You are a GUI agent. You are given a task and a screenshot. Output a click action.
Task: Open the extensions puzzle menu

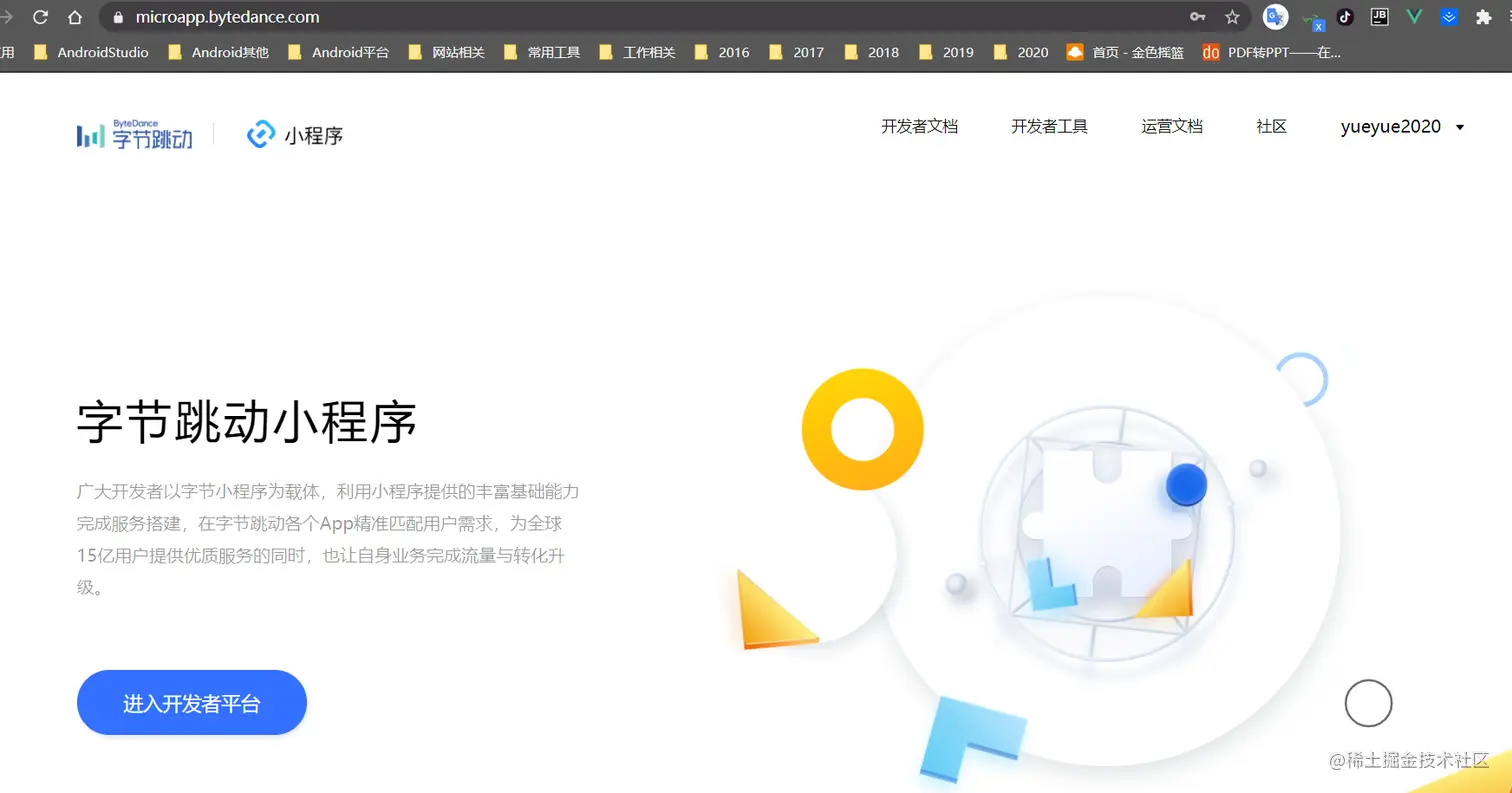coord(1484,17)
